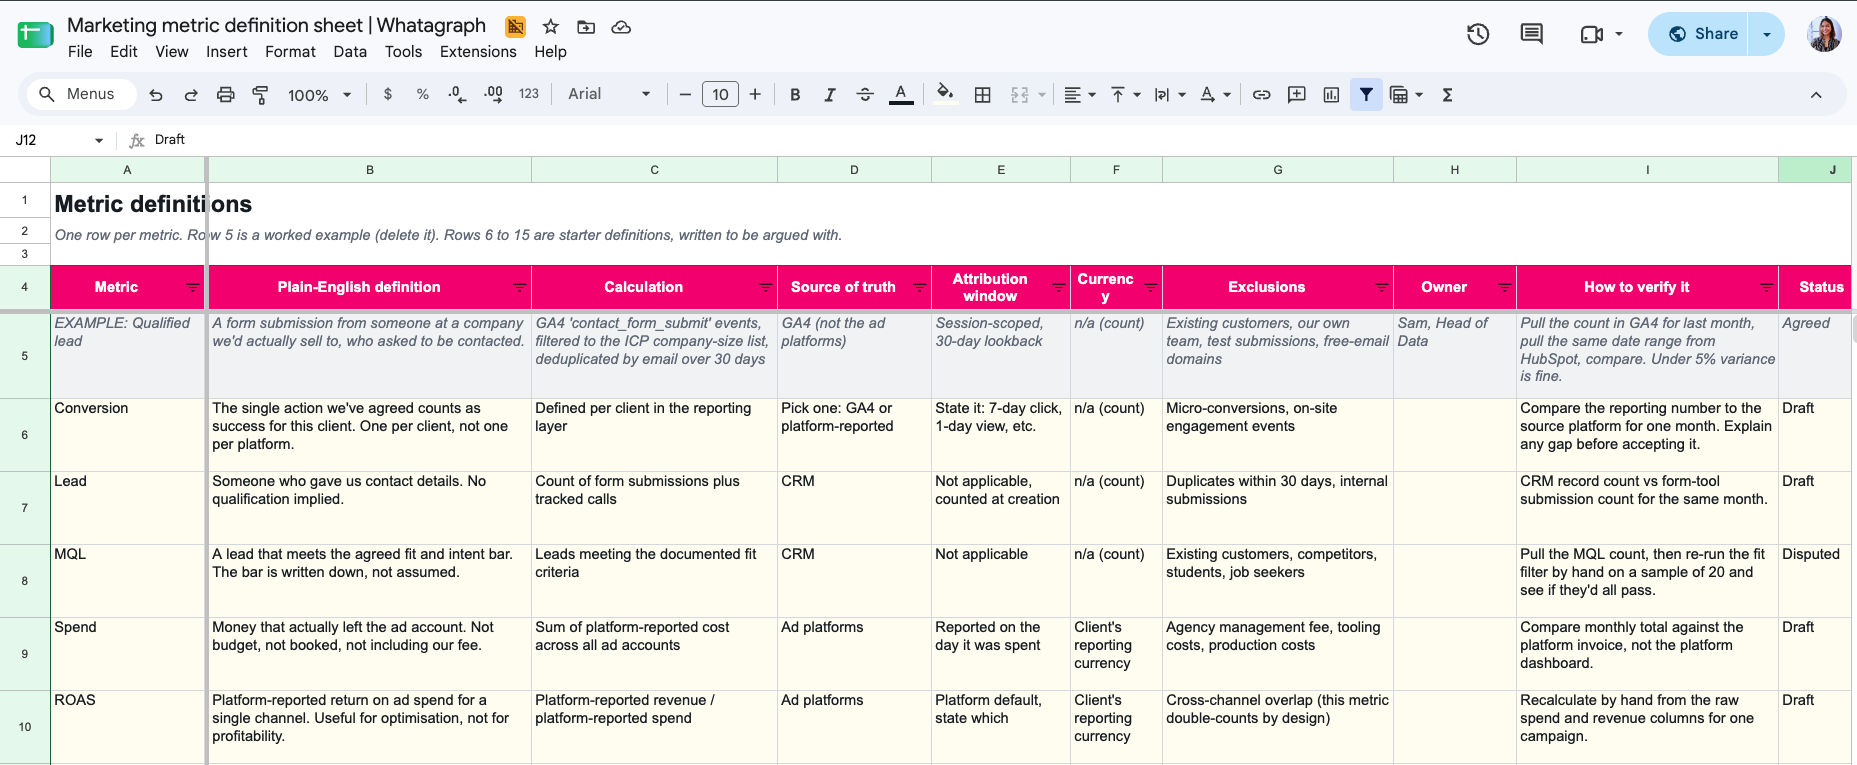This screenshot has width=1857, height=765.
Task: Check the cloud save status icon
Action: click(621, 27)
